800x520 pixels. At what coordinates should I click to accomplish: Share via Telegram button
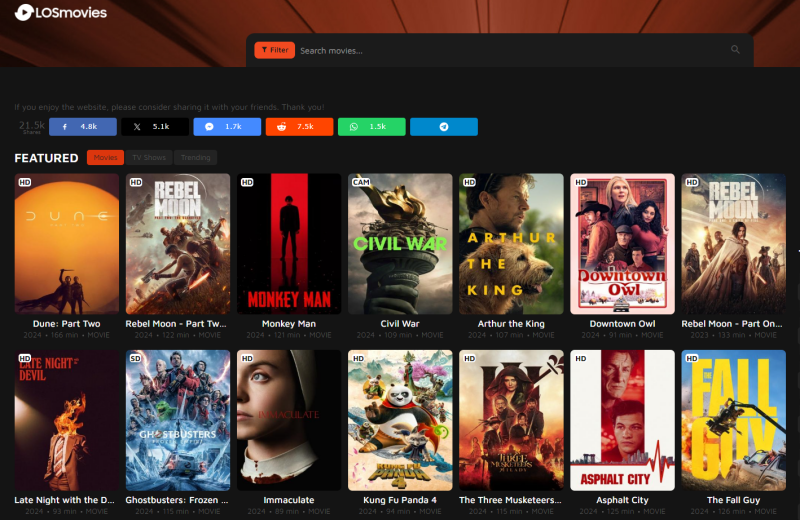point(444,127)
